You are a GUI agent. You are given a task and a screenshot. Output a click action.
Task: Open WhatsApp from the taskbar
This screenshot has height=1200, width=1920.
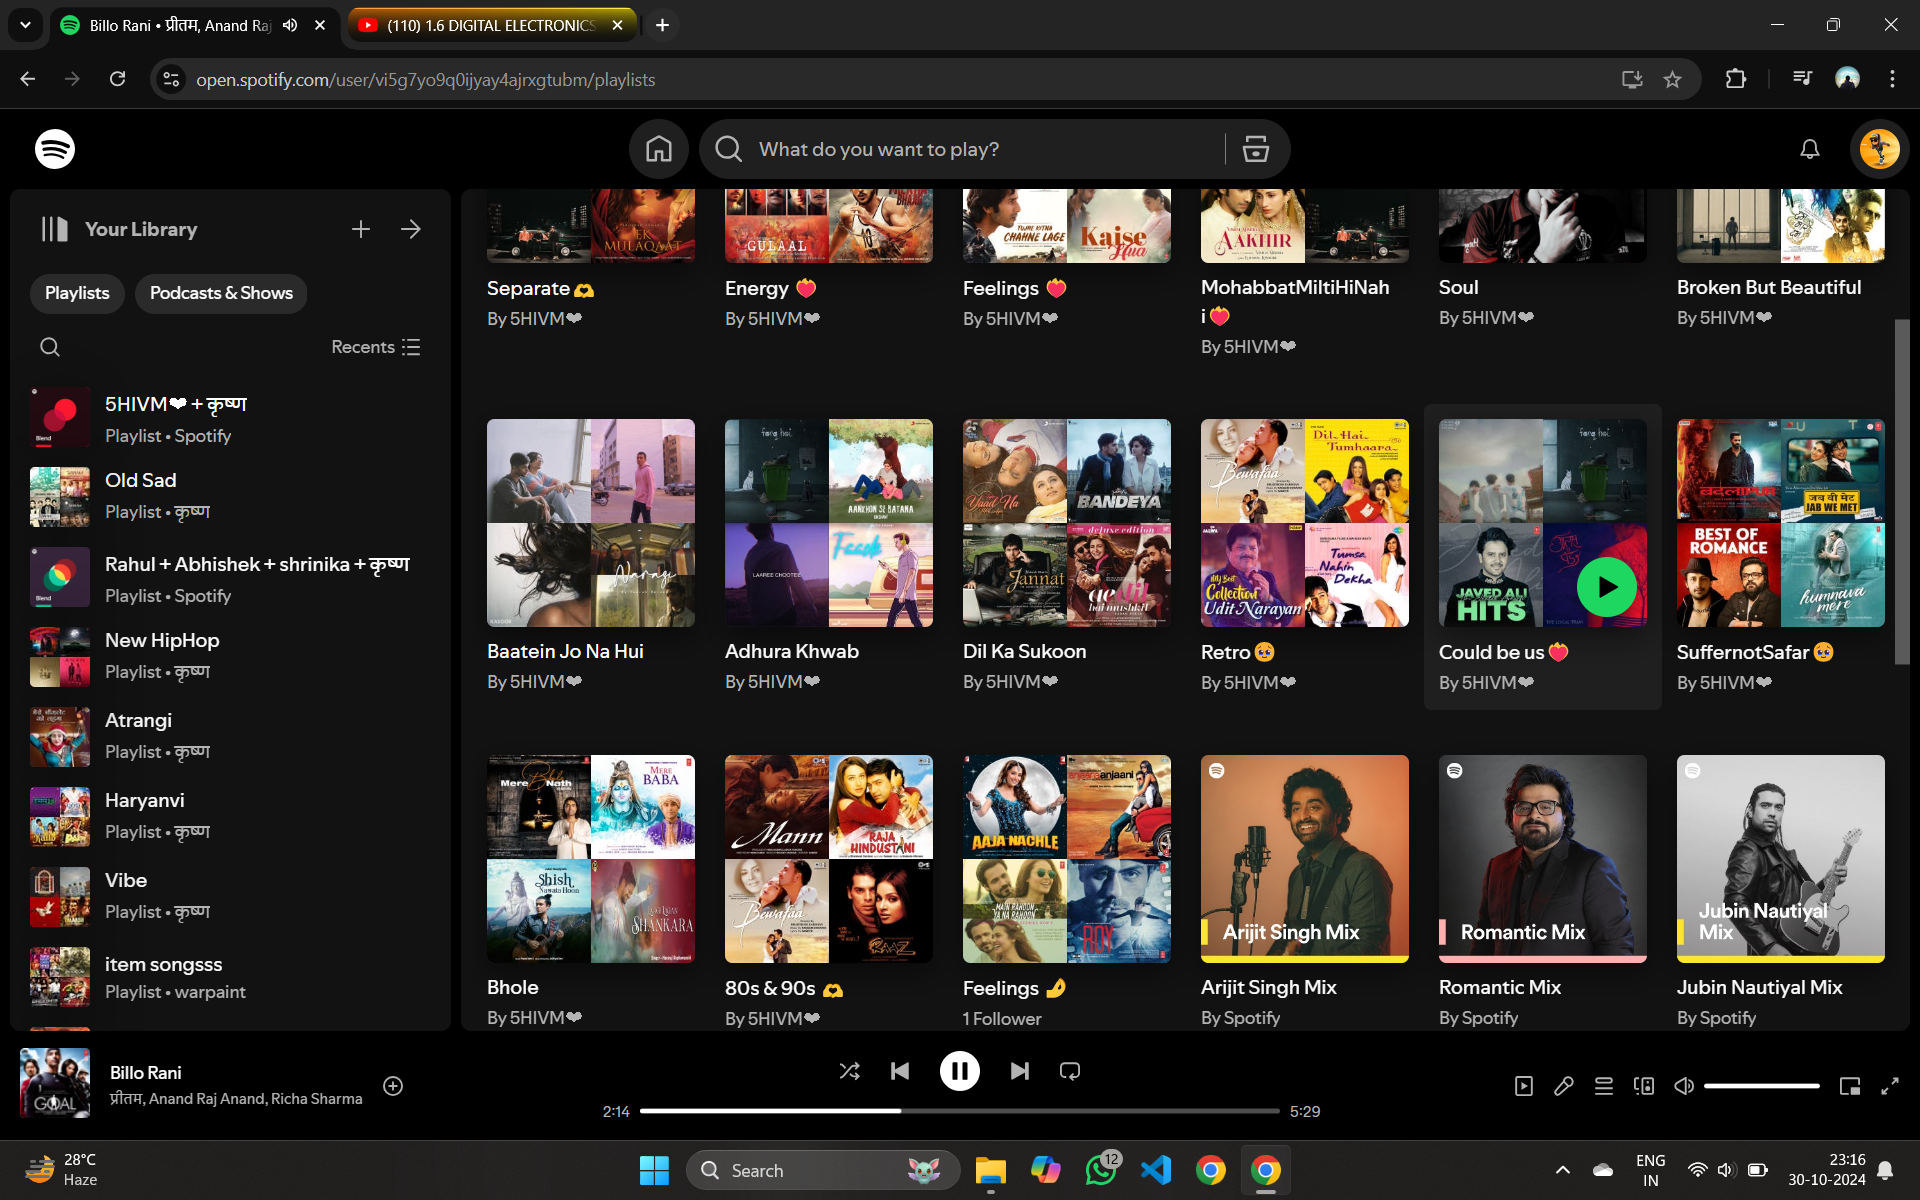[x=1101, y=1170]
